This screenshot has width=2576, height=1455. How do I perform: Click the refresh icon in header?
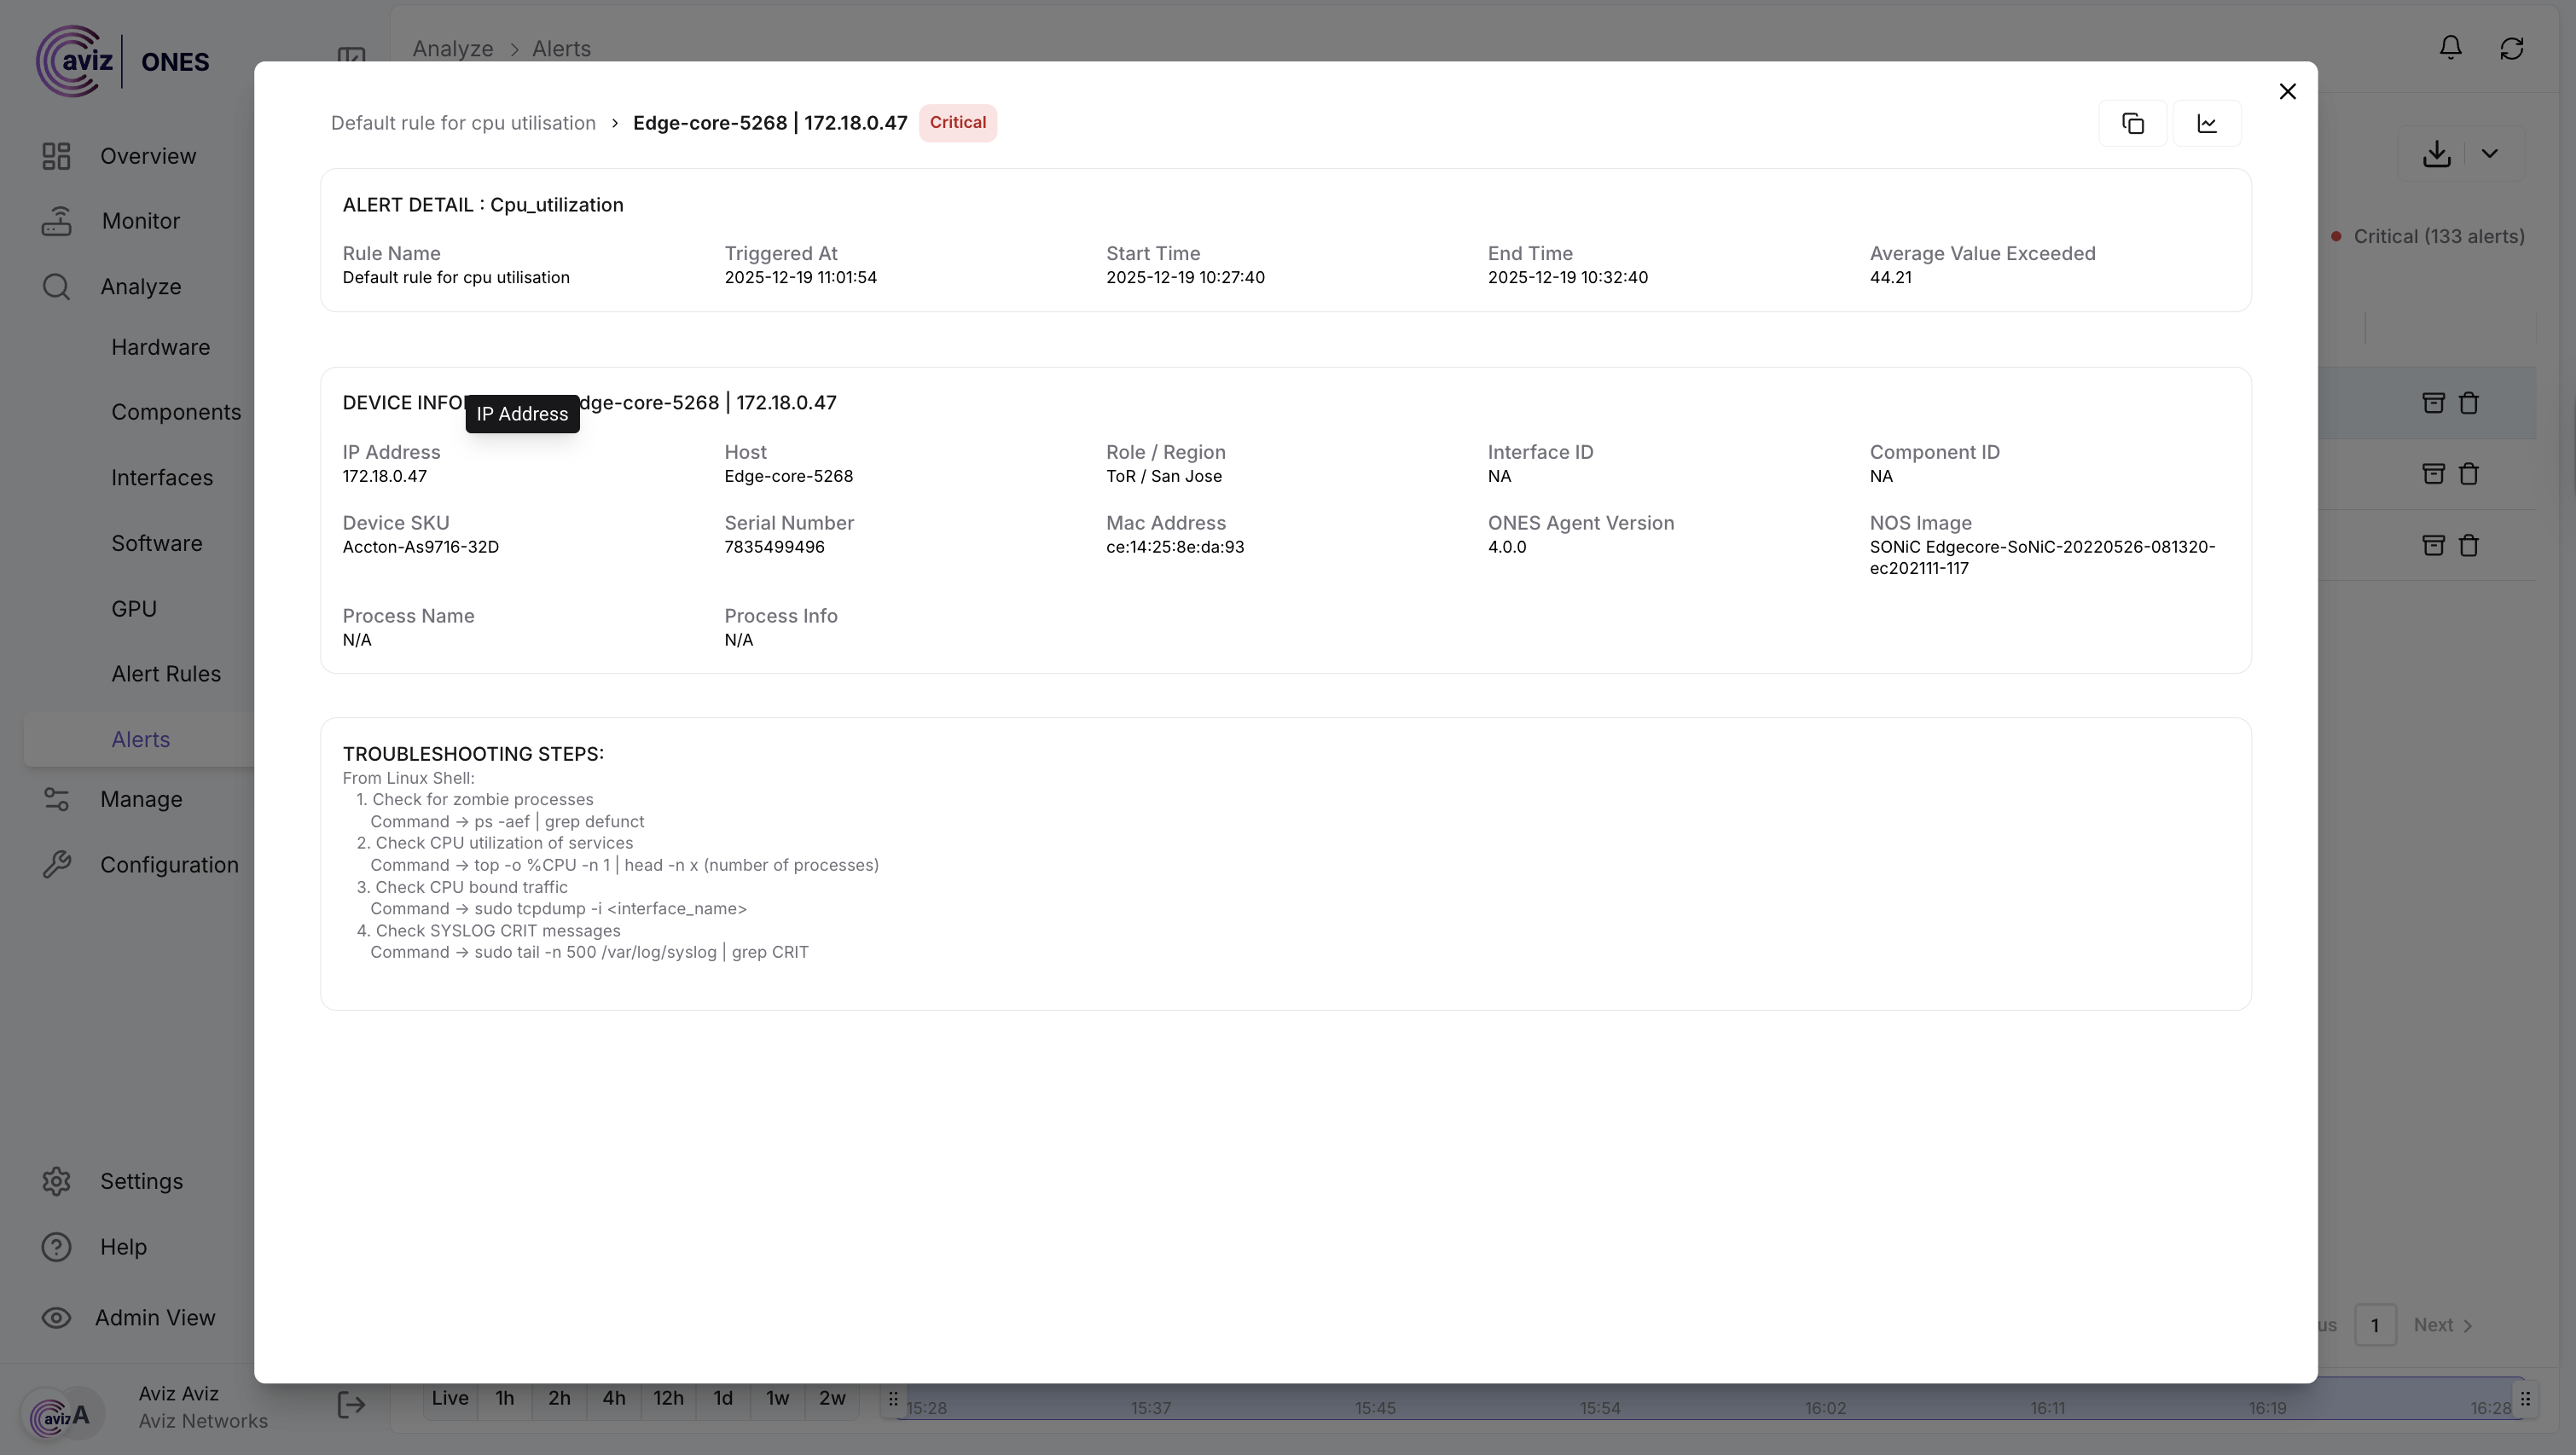pyautogui.click(x=2511, y=48)
